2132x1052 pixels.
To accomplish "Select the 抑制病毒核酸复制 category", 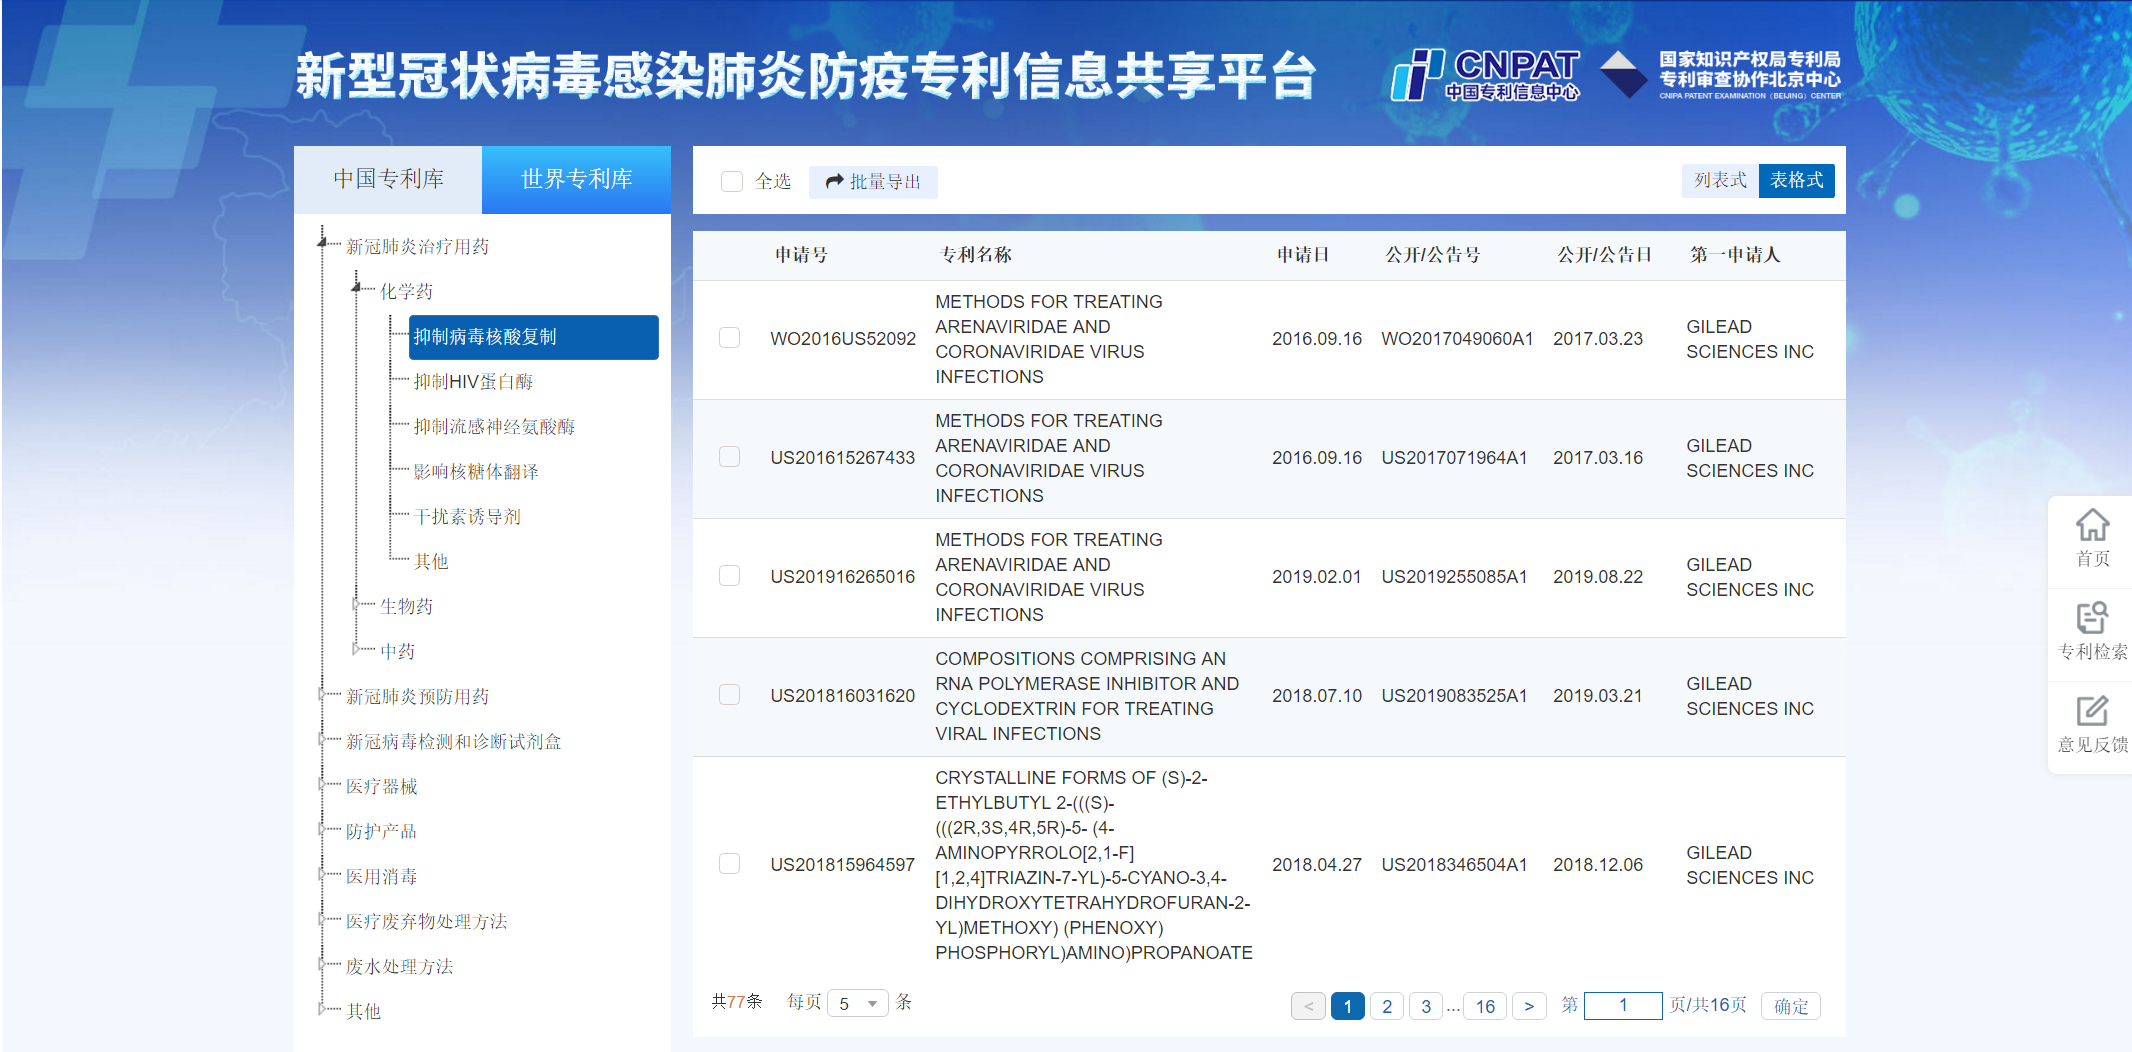I will pos(533,337).
